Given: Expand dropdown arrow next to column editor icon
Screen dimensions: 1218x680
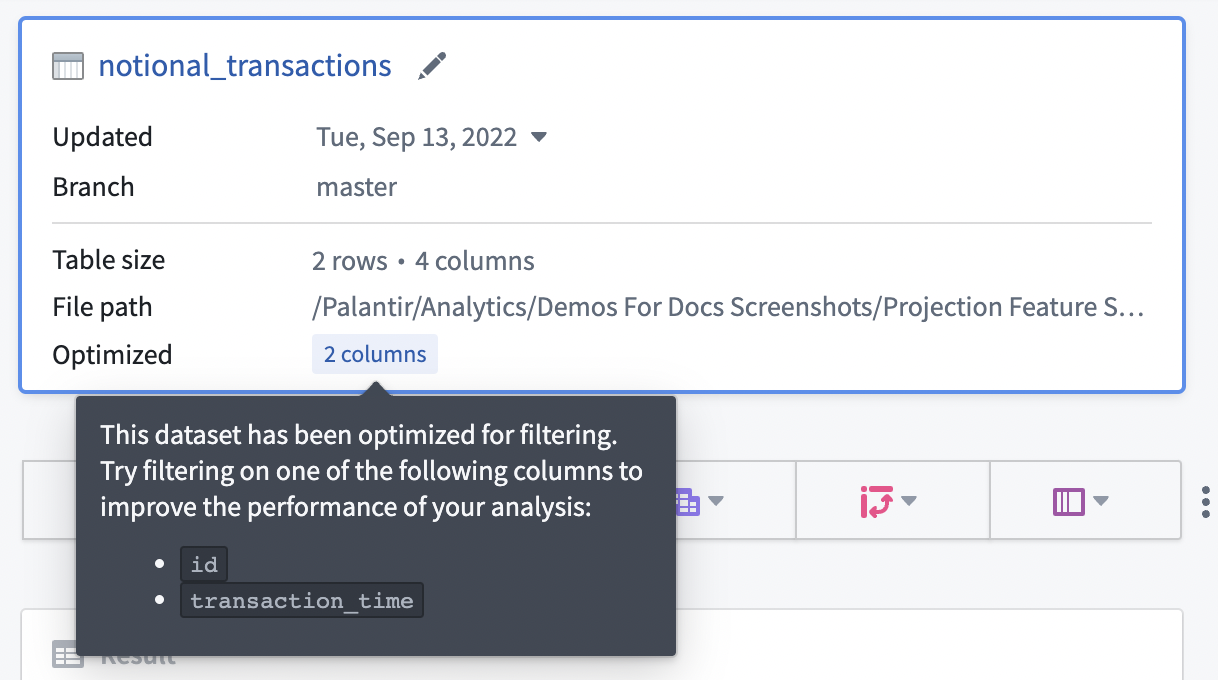Looking at the screenshot, I should pos(1101,501).
